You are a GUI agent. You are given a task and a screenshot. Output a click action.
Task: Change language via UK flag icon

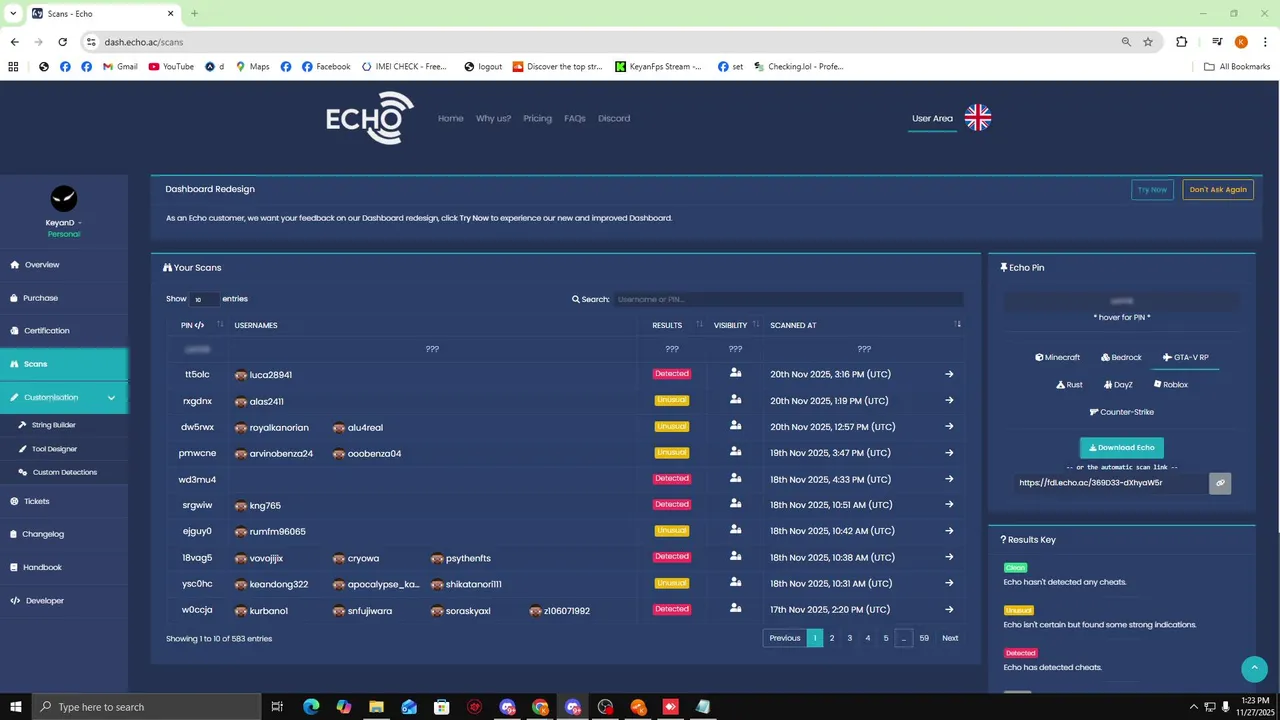(x=978, y=118)
